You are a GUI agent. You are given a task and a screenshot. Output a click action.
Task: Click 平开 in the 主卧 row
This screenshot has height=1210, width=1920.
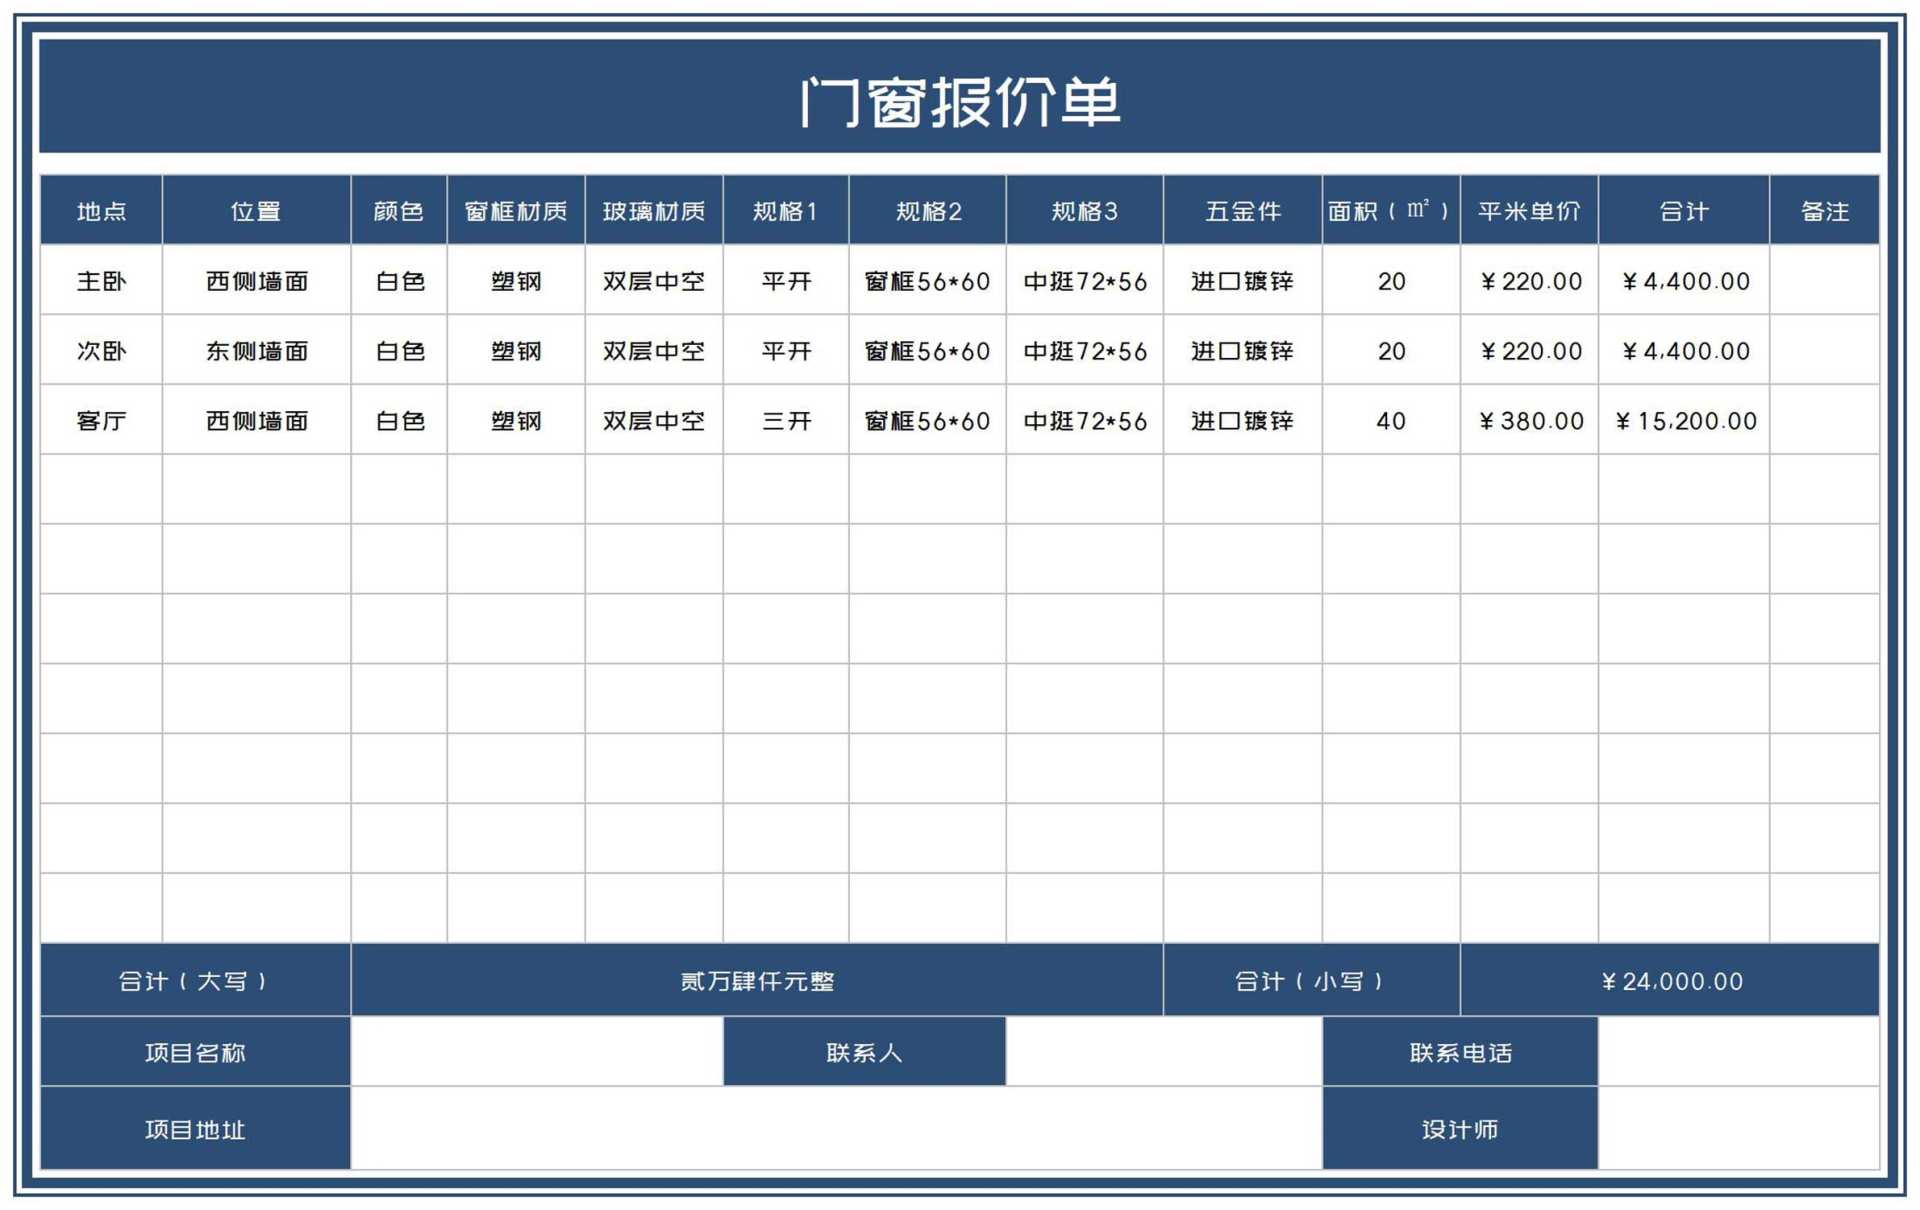click(x=786, y=281)
